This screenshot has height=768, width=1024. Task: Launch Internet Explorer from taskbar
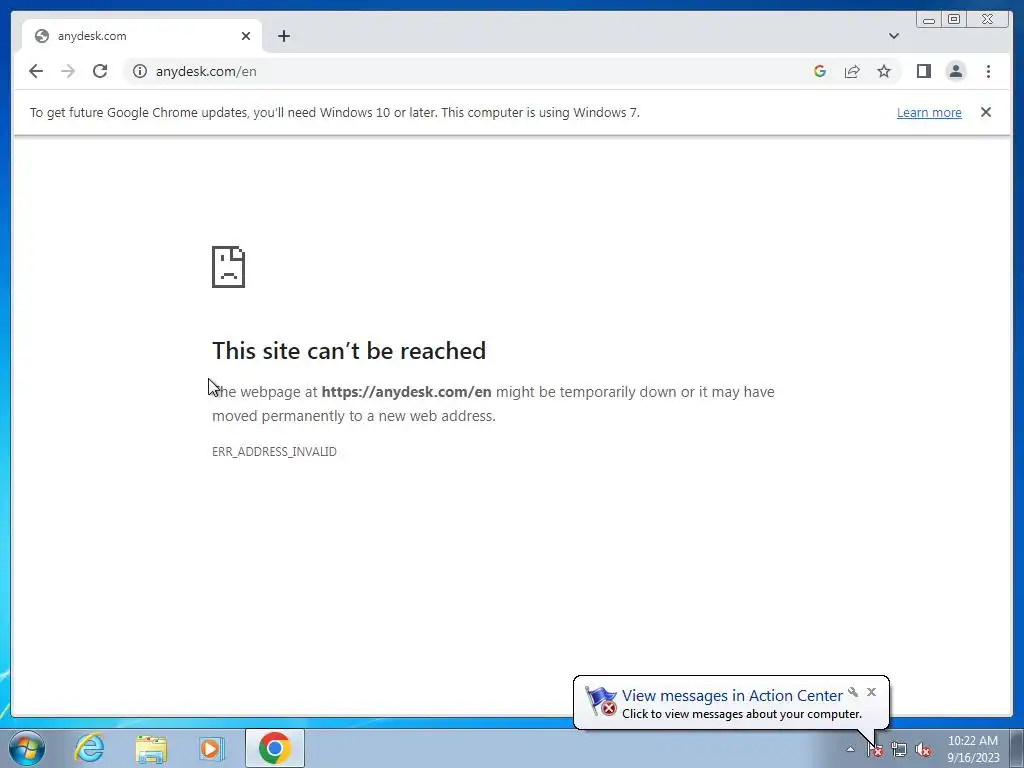[x=89, y=748]
